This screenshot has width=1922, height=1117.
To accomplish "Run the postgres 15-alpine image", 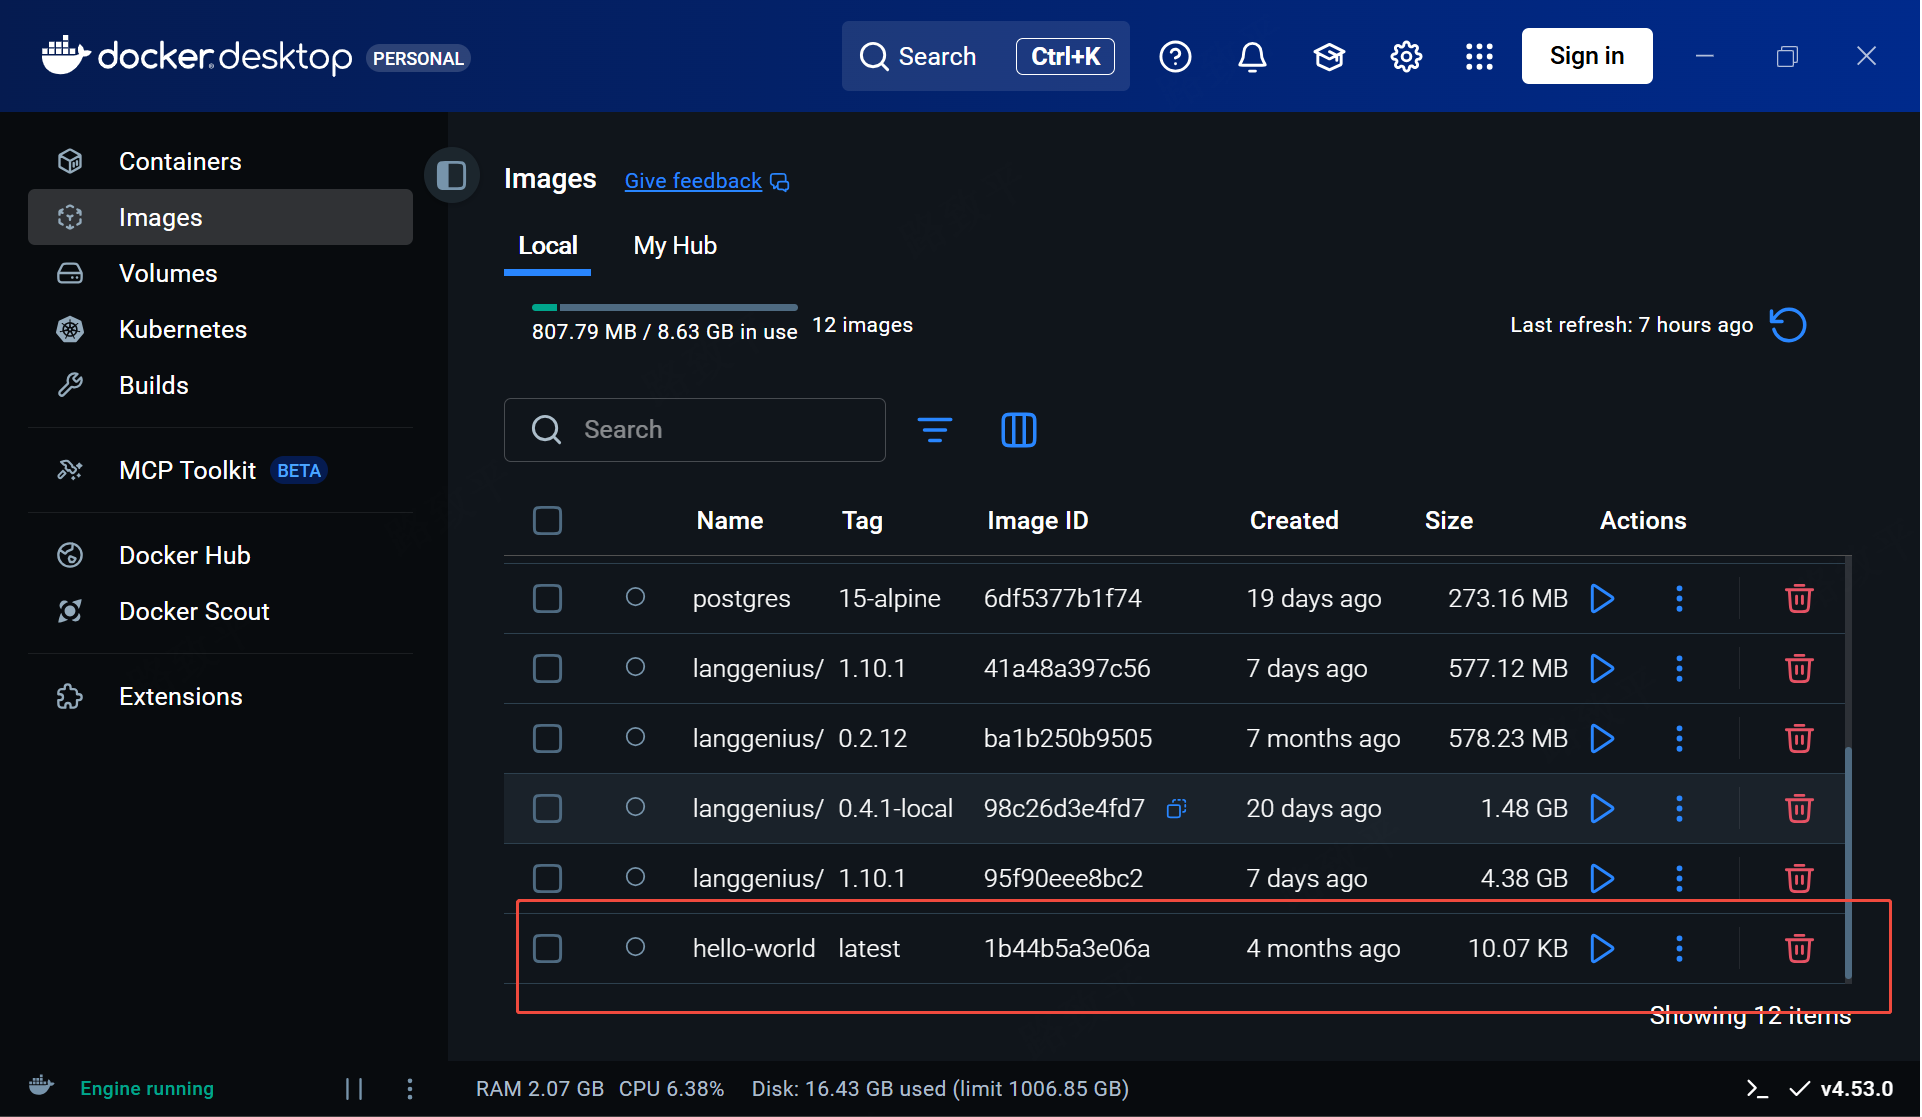I will pos(1602,598).
